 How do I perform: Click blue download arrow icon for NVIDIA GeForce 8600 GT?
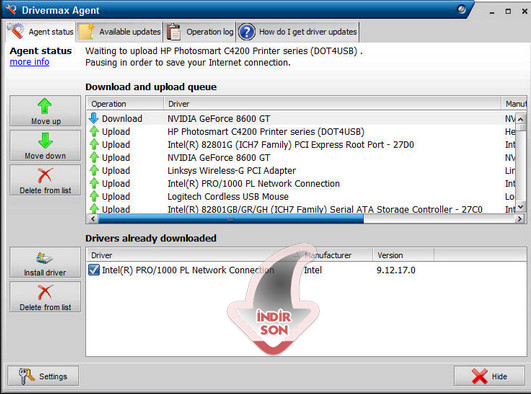point(94,118)
